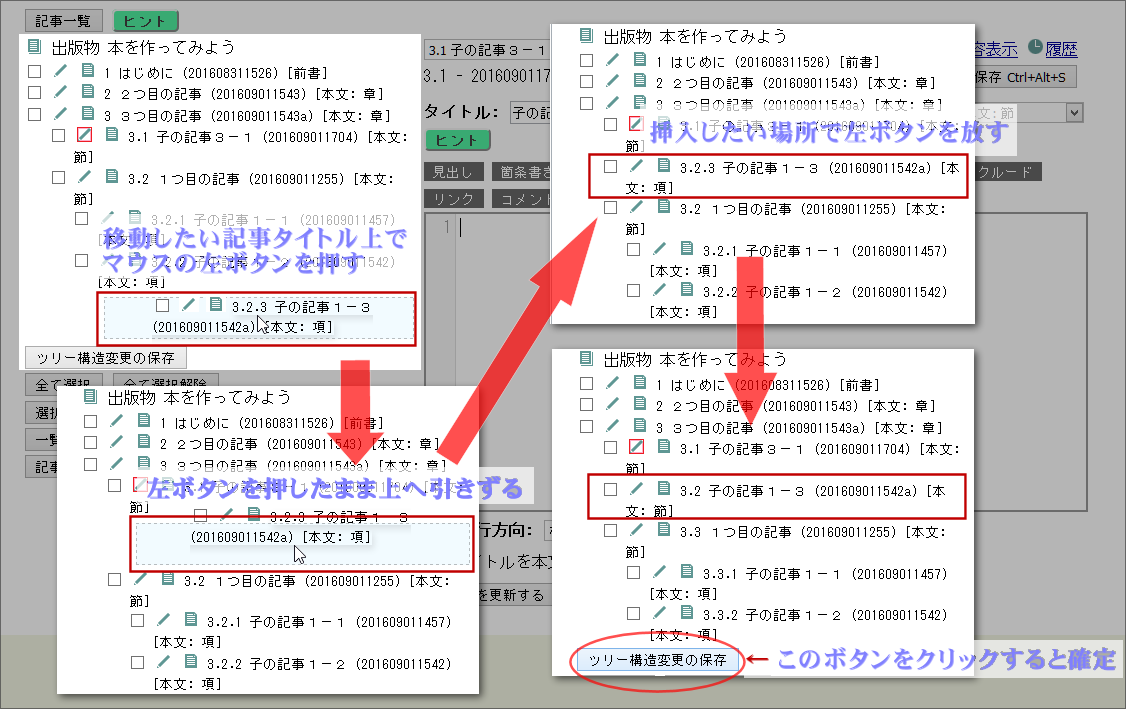The height and width of the screenshot is (709, 1126).
Task: Click pencil icon for 3.3.2 子の記事1－2
Action: coord(659,613)
